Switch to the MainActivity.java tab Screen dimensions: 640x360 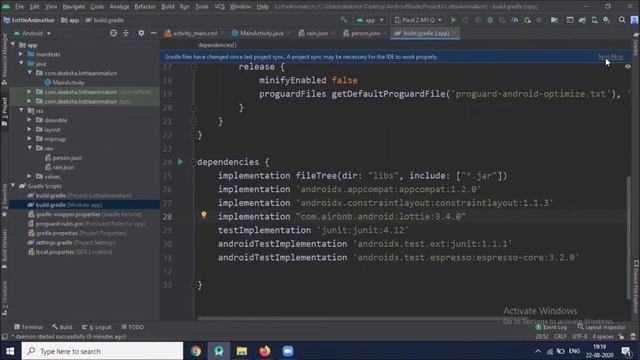coord(260,33)
